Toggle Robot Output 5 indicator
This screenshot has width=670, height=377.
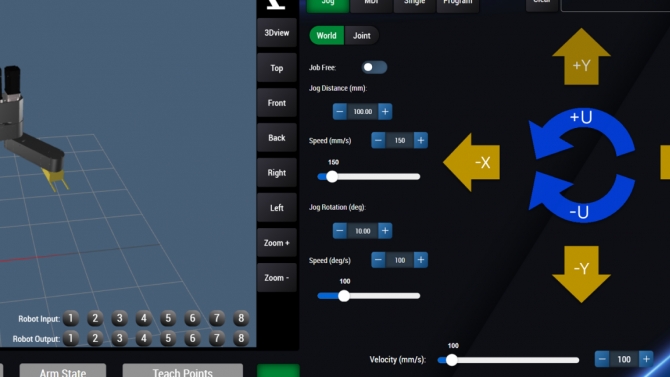[168, 338]
